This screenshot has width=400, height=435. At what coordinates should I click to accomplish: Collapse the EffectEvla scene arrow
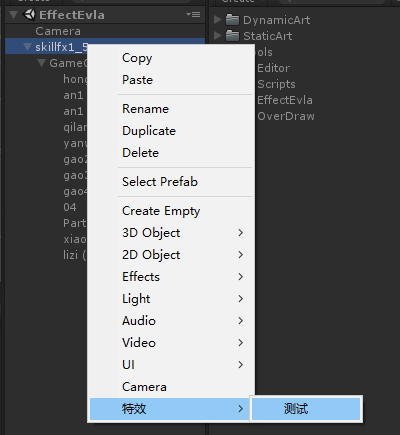coord(14,15)
